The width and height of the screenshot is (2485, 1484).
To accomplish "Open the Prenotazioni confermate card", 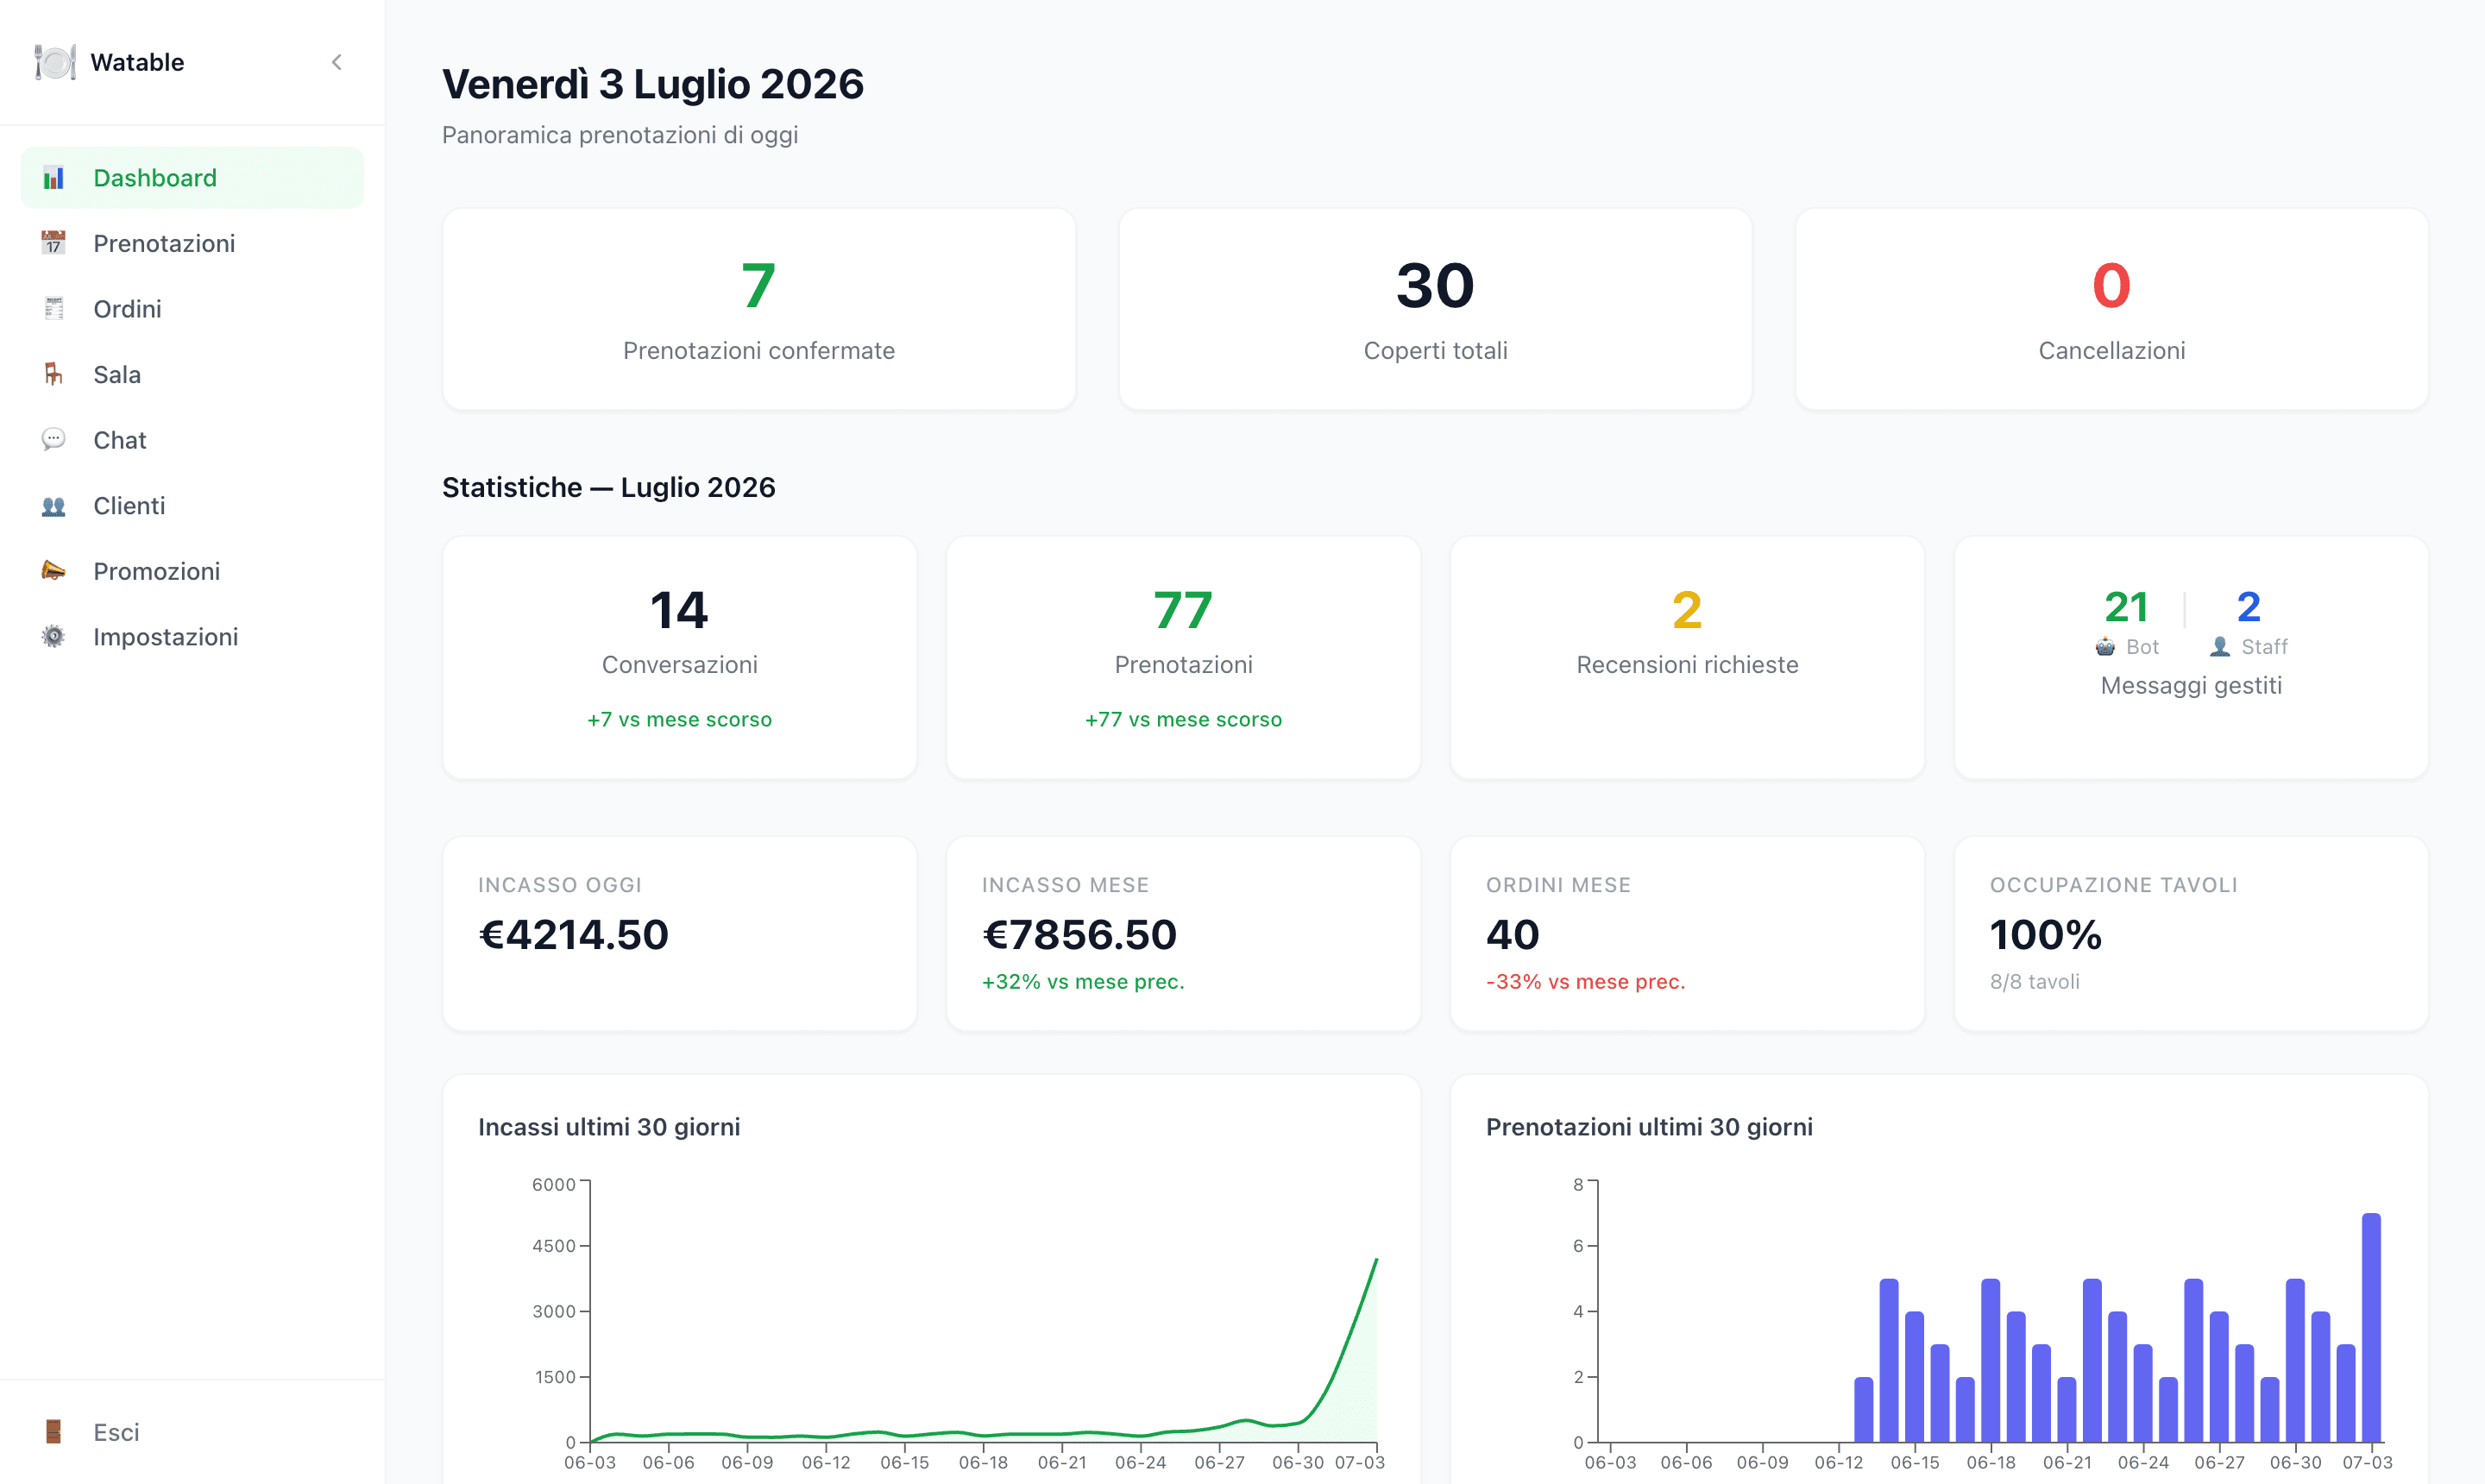I will [759, 309].
